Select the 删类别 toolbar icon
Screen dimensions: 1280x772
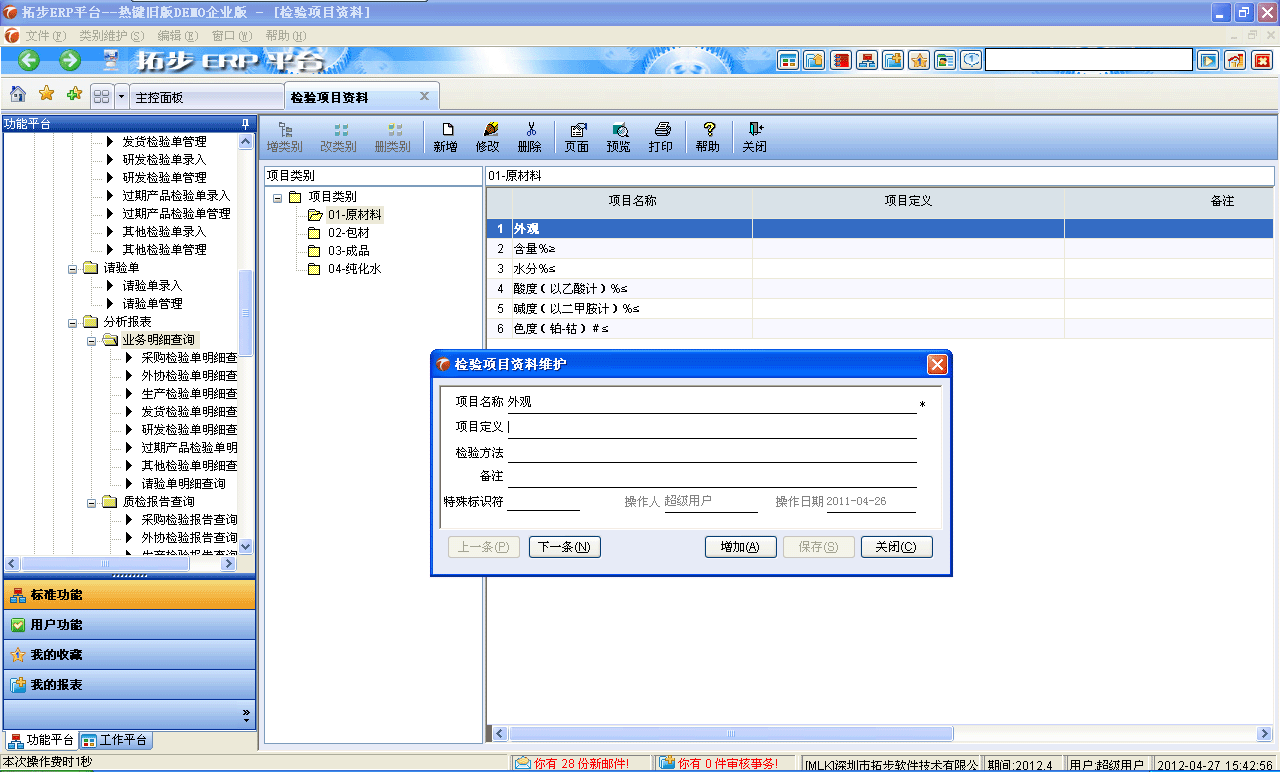click(391, 136)
